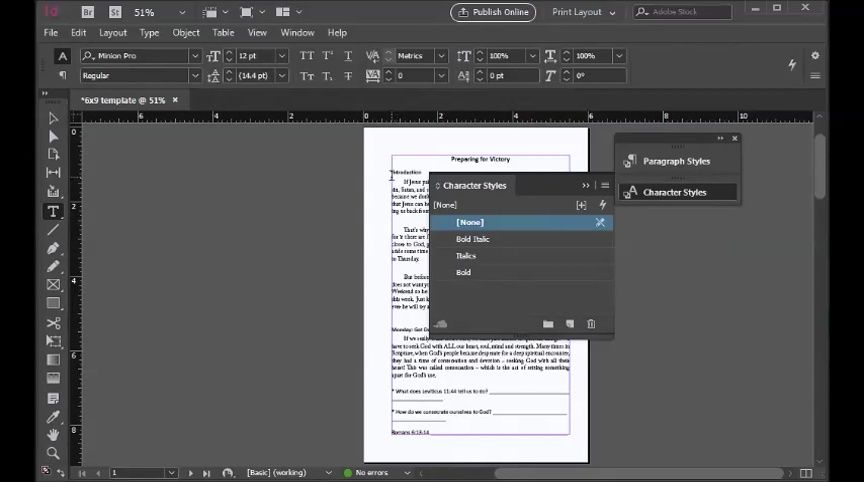Delete selected character style trash icon

click(x=591, y=324)
